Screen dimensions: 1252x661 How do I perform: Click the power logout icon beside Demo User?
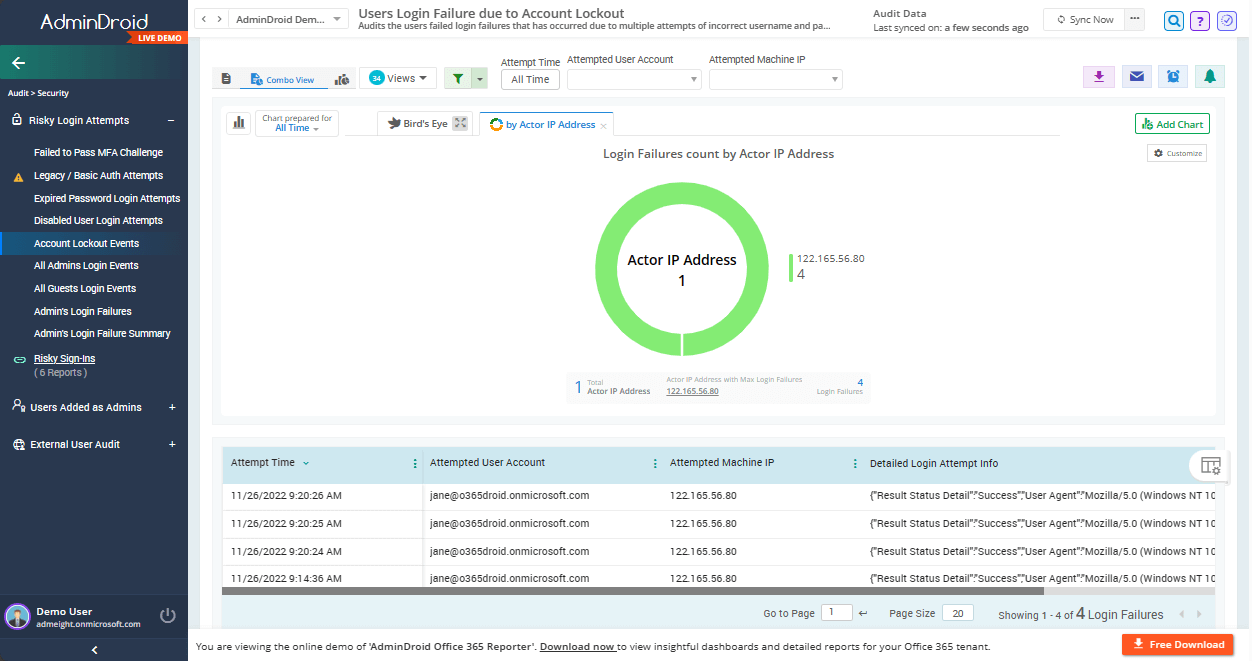click(x=168, y=616)
